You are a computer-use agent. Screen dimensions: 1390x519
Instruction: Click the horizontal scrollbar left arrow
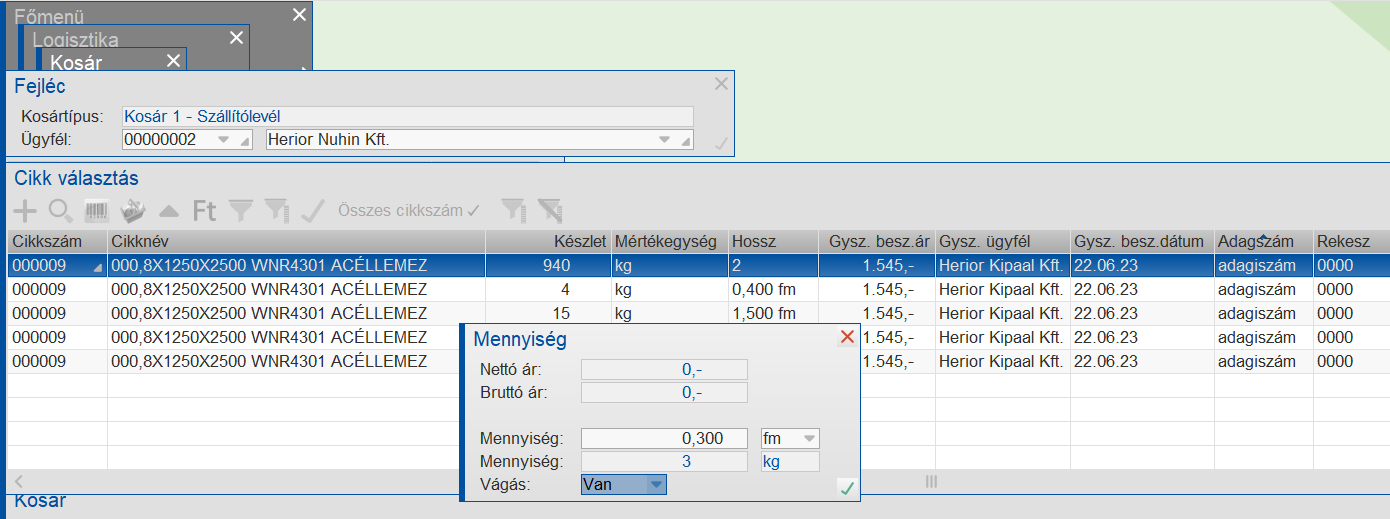17,481
